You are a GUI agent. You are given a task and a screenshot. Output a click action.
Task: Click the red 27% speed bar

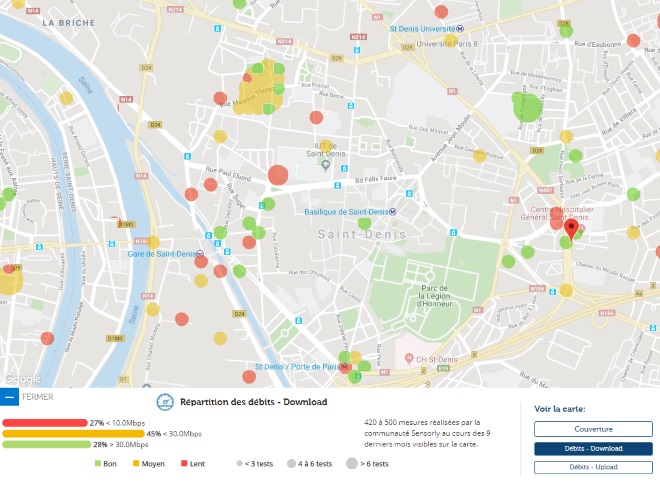click(x=45, y=423)
